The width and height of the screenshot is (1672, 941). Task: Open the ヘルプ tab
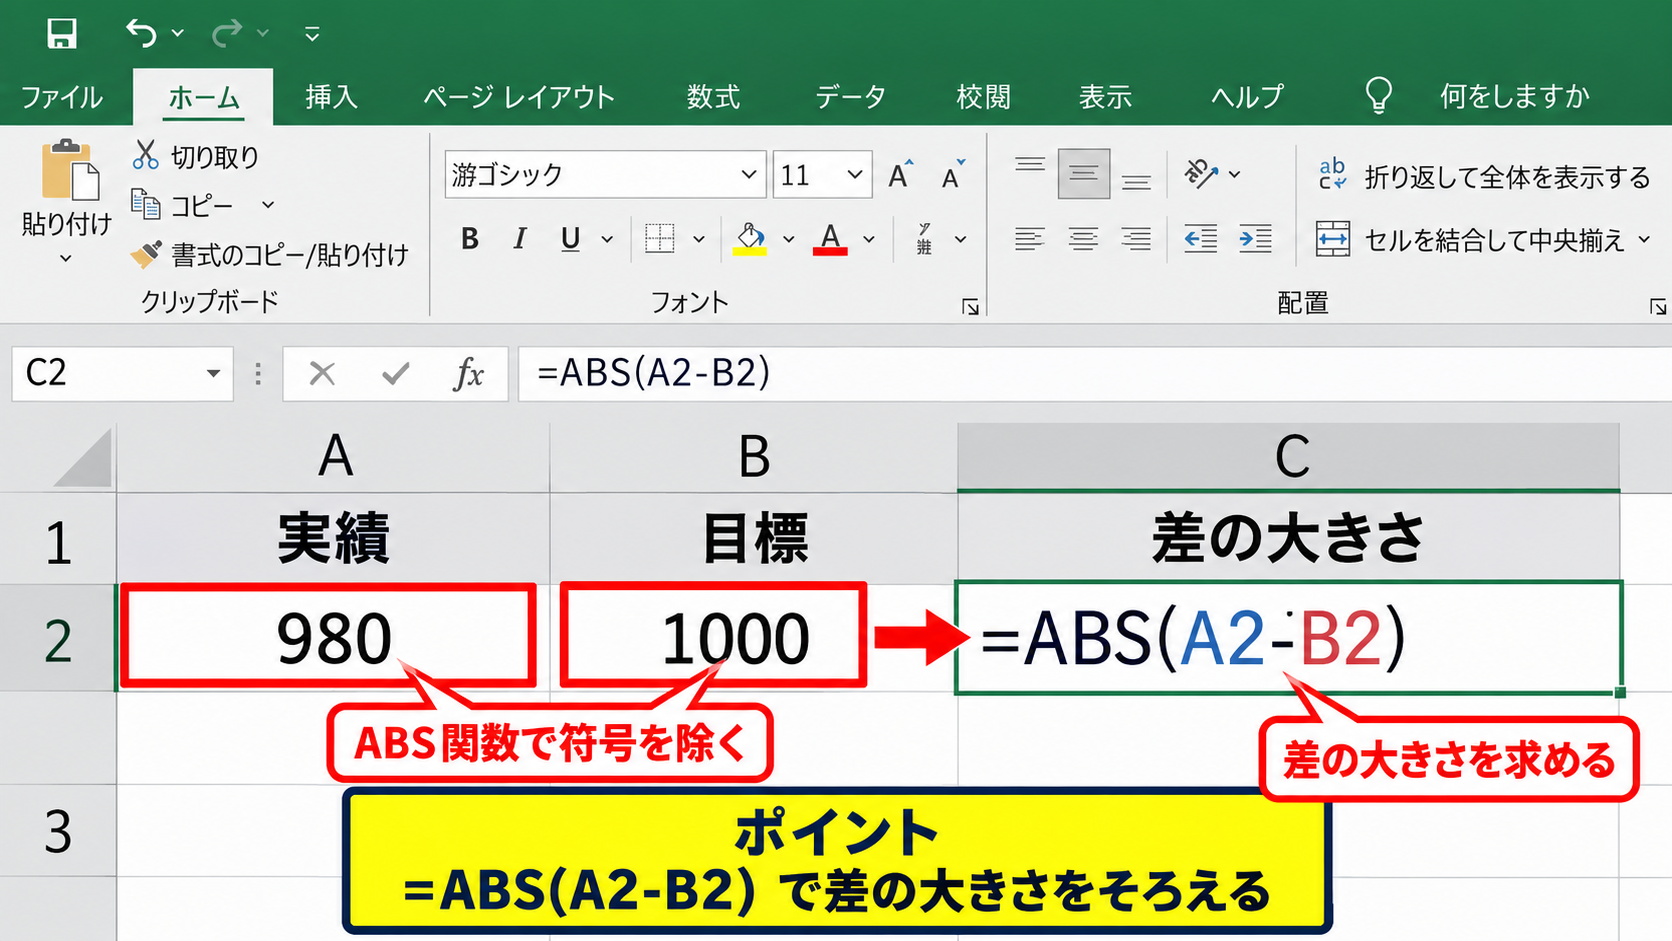coord(1247,97)
